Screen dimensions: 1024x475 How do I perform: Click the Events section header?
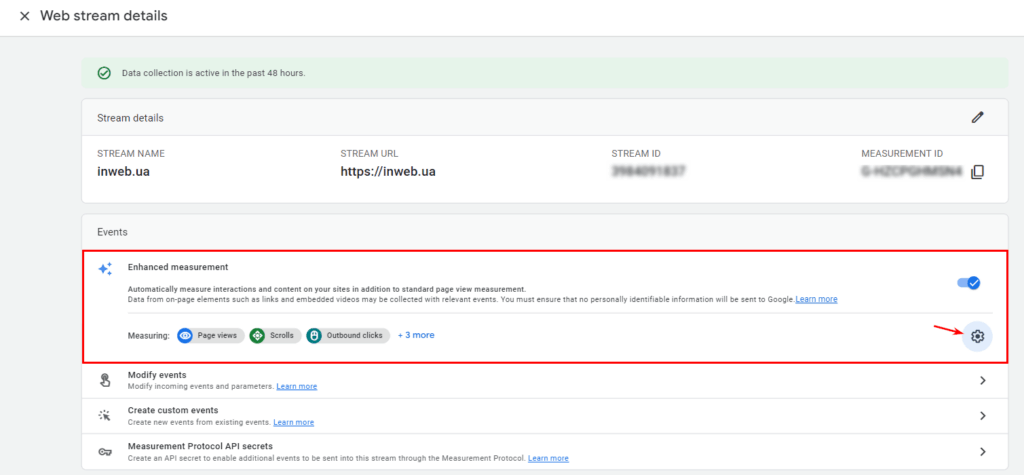click(112, 231)
